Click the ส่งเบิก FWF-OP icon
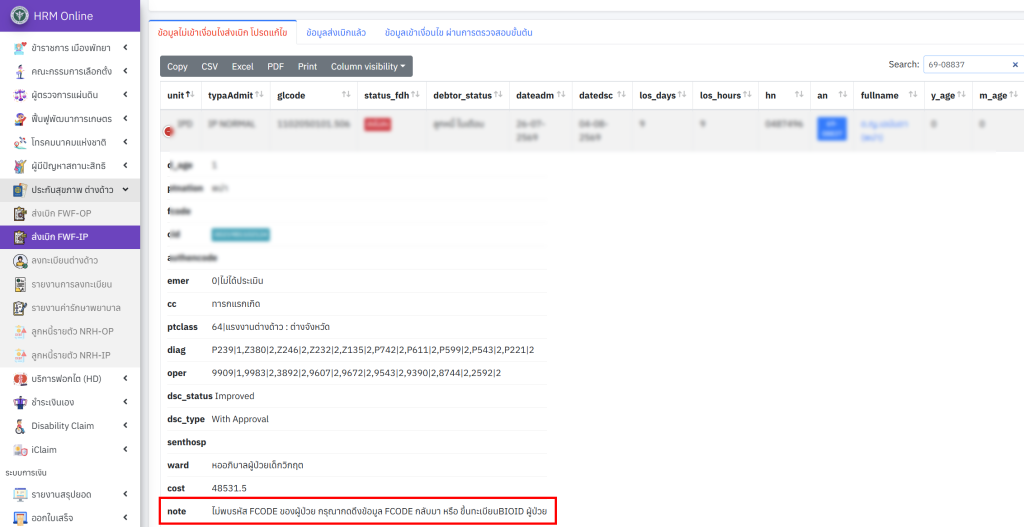This screenshot has width=1024, height=527. [x=20, y=214]
